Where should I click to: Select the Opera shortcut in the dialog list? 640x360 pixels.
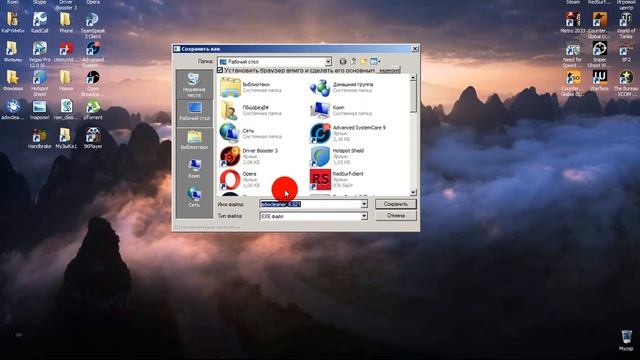pos(240,180)
